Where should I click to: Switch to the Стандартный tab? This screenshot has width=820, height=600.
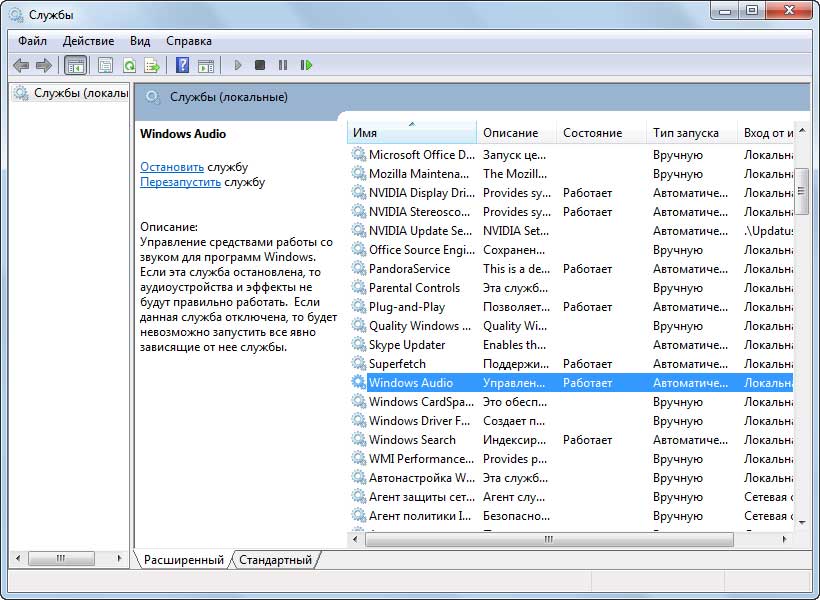click(275, 560)
